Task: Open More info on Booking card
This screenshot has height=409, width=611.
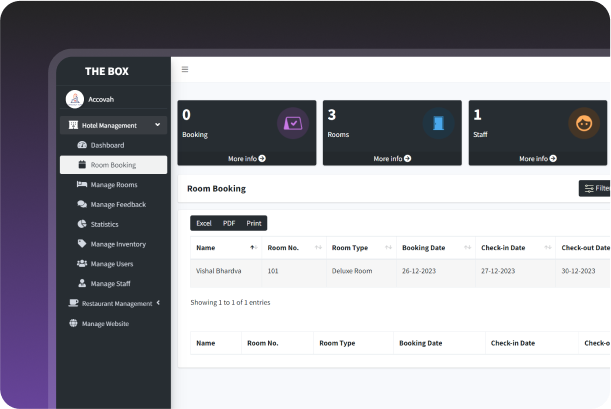Action: 246,158
